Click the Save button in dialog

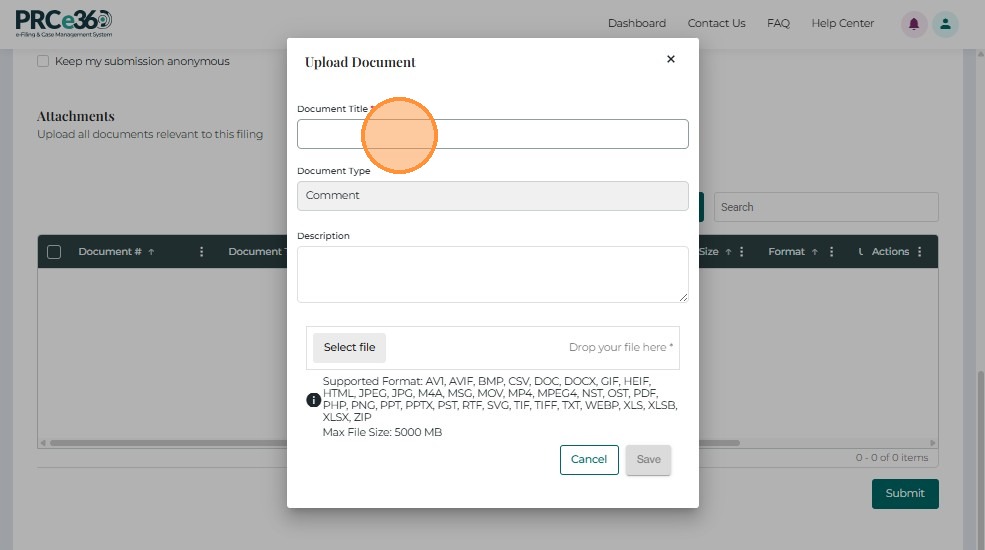click(x=648, y=460)
